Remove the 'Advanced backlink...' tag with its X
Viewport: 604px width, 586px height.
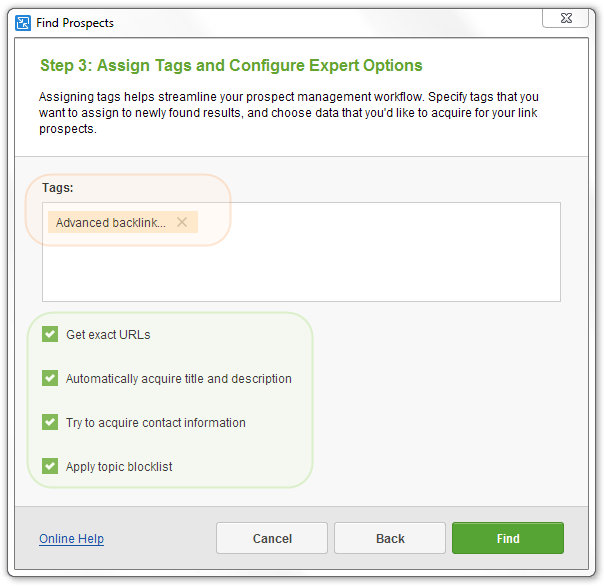coord(182,222)
